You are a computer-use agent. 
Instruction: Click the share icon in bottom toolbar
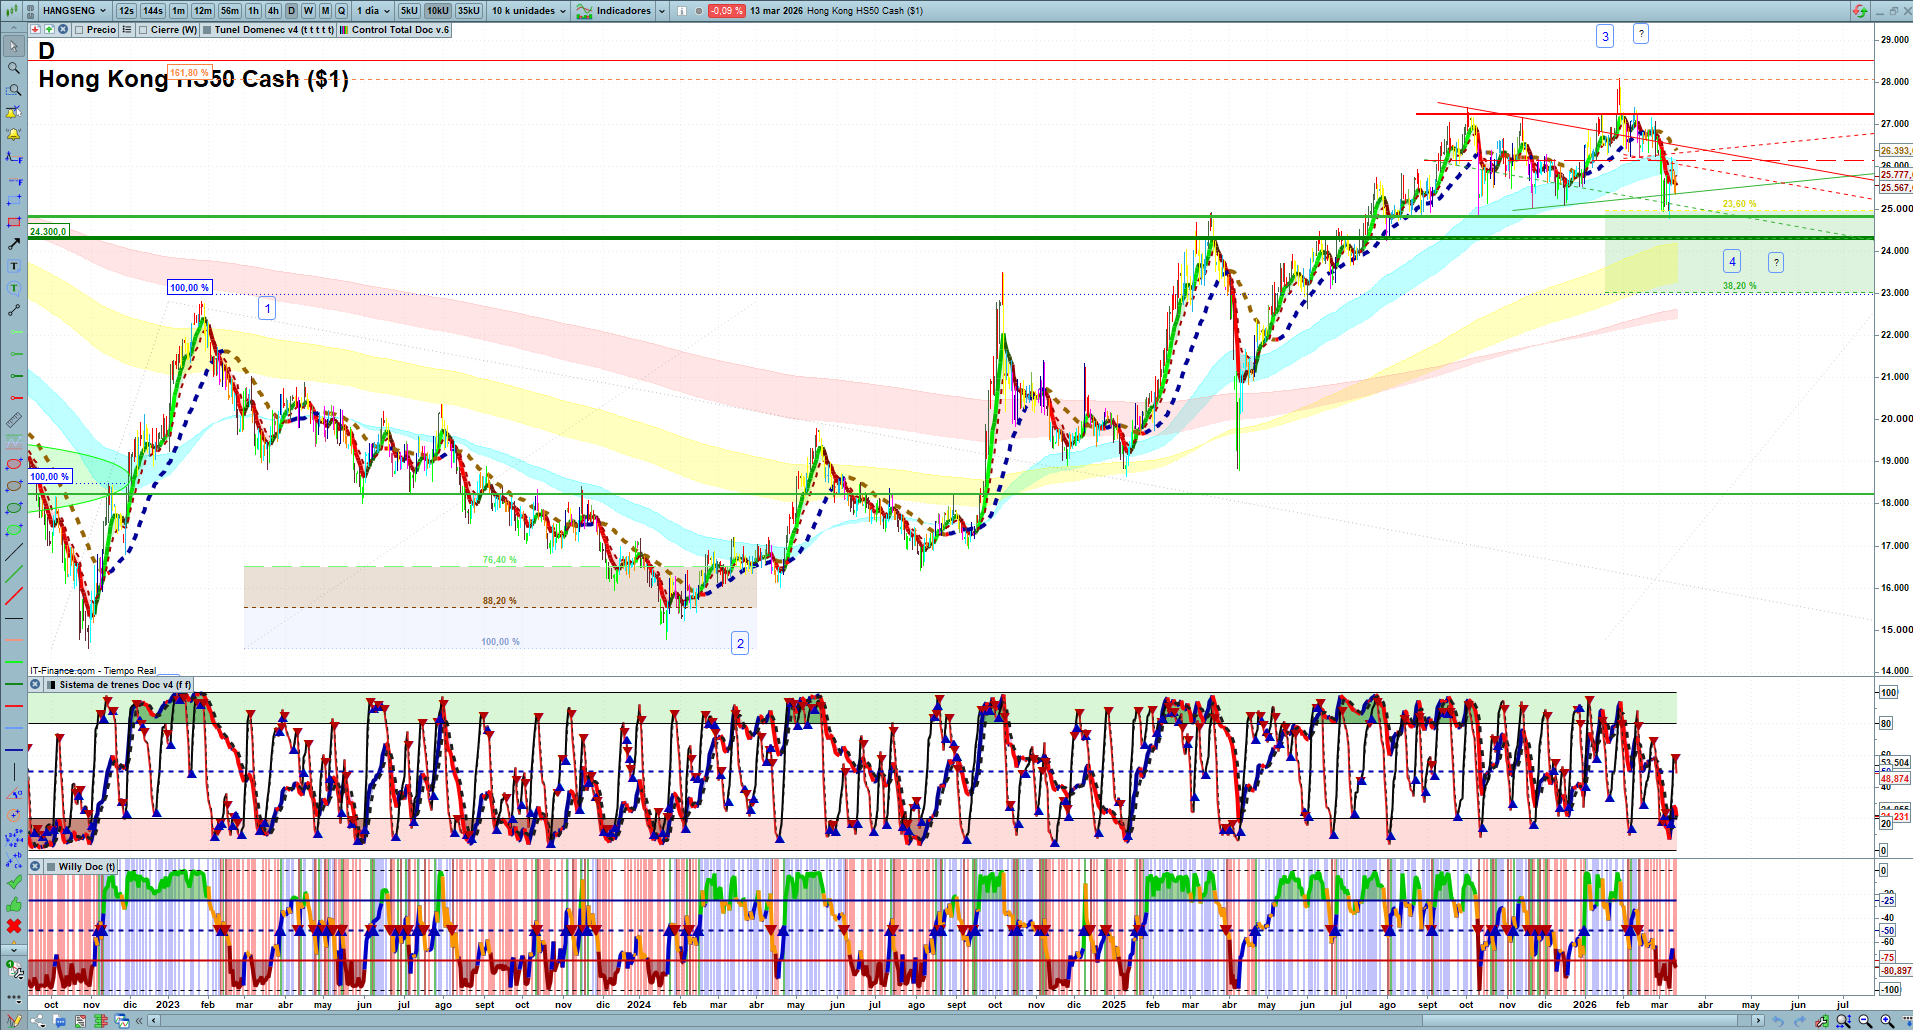click(x=38, y=1021)
